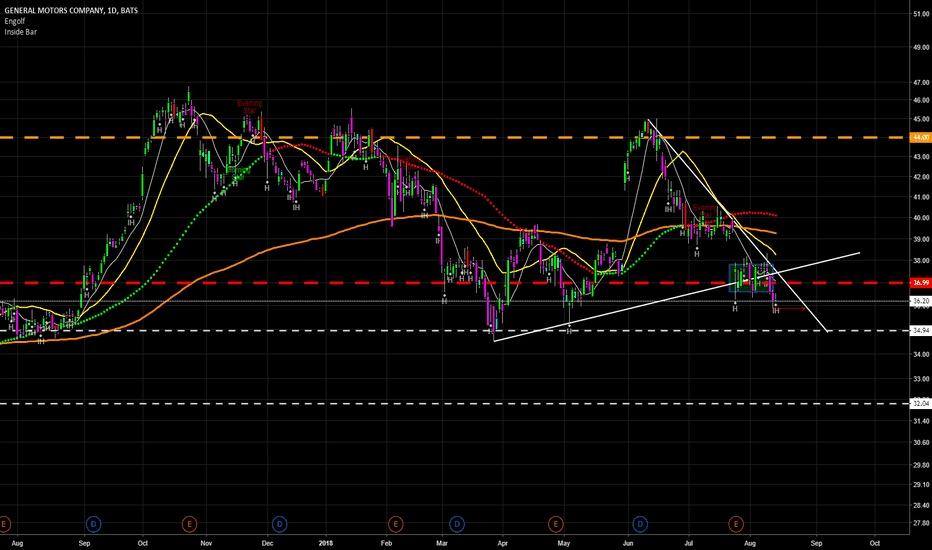Select the Engolf indicator label
This screenshot has height=550, width=932.
point(15,21)
